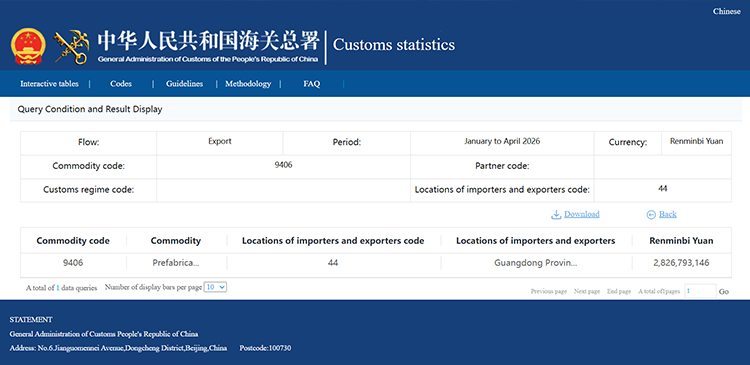Screen dimensions: 750x365
Task: Open display bars per page dropdown
Action: [x=215, y=287]
